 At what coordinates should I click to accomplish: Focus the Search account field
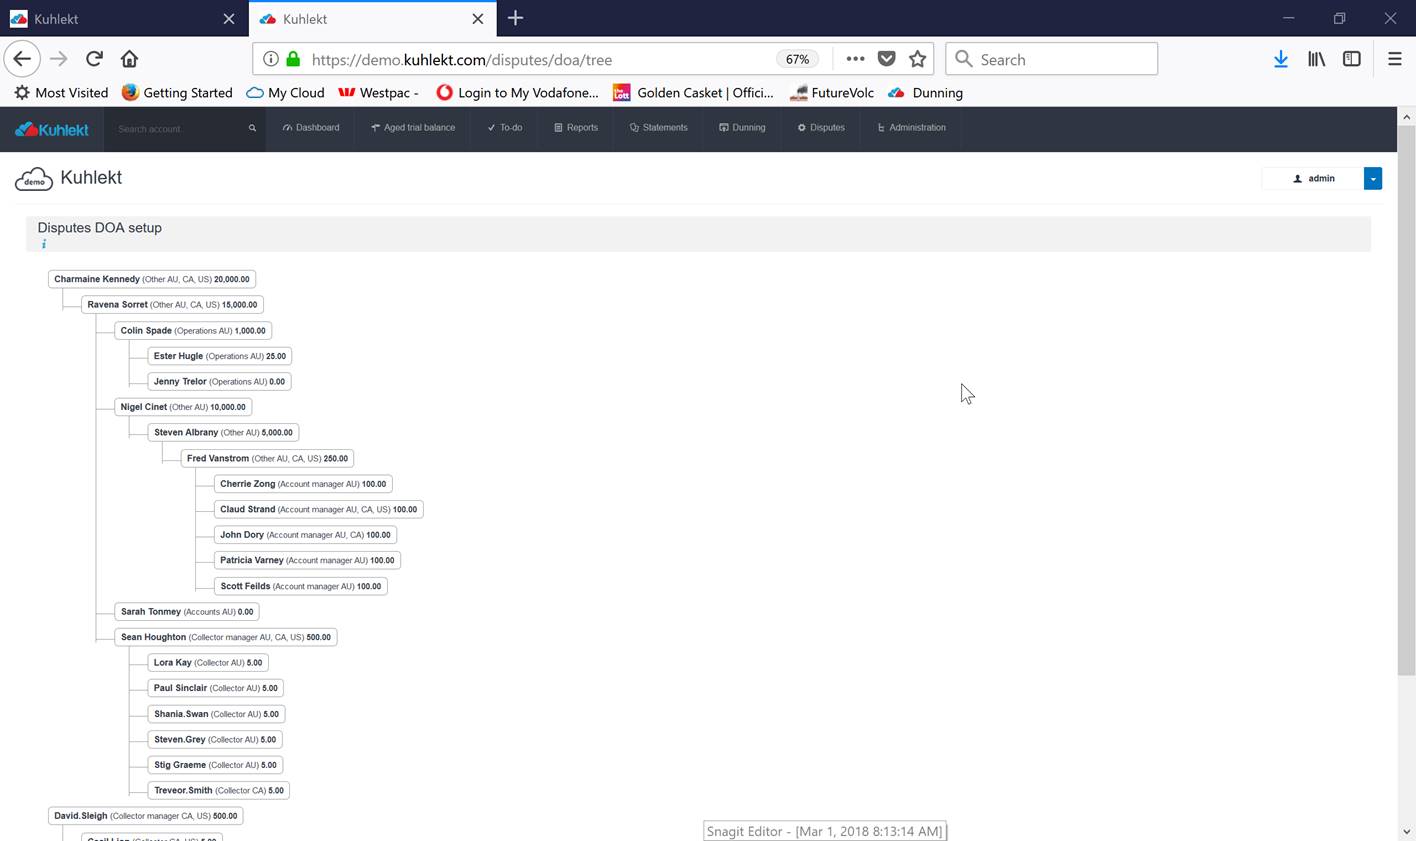(x=178, y=129)
